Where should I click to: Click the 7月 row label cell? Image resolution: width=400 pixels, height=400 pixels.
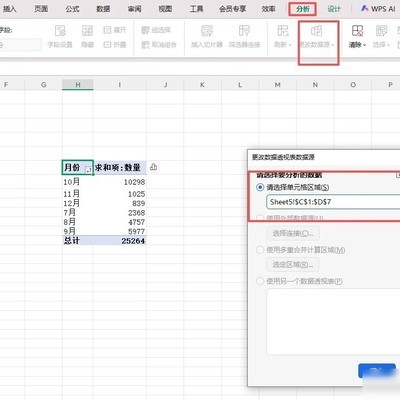tap(78, 212)
